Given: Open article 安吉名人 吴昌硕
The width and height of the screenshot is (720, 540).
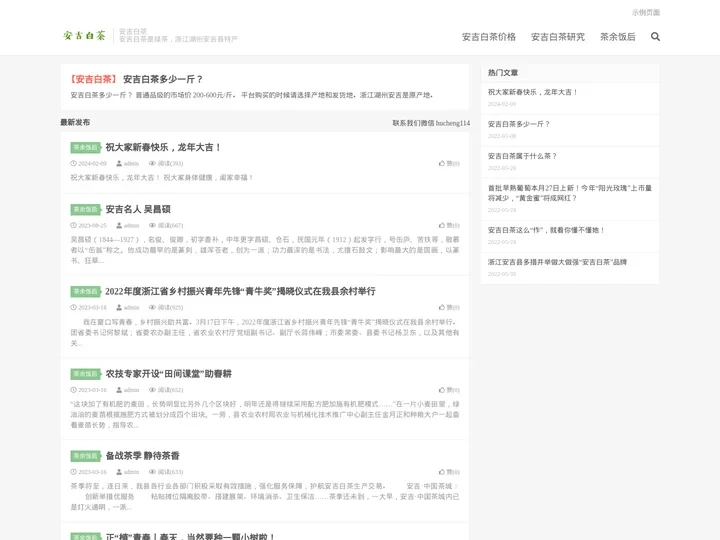Looking at the screenshot, I should [x=138, y=209].
